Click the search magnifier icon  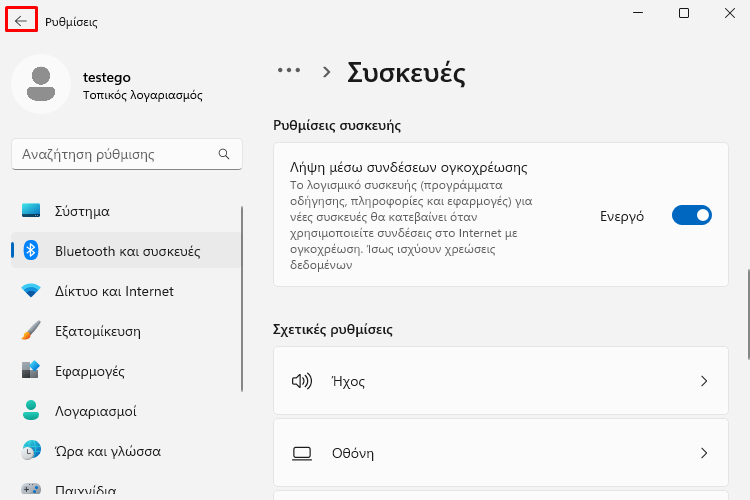pyautogui.click(x=224, y=154)
